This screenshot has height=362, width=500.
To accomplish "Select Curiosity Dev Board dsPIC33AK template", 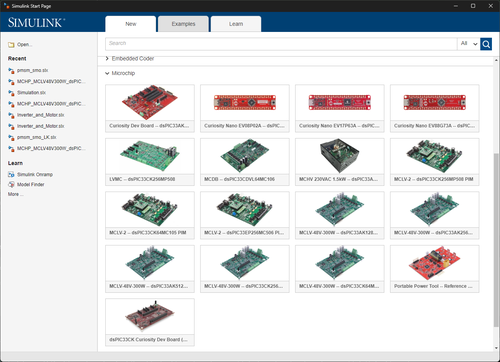I will (150, 108).
